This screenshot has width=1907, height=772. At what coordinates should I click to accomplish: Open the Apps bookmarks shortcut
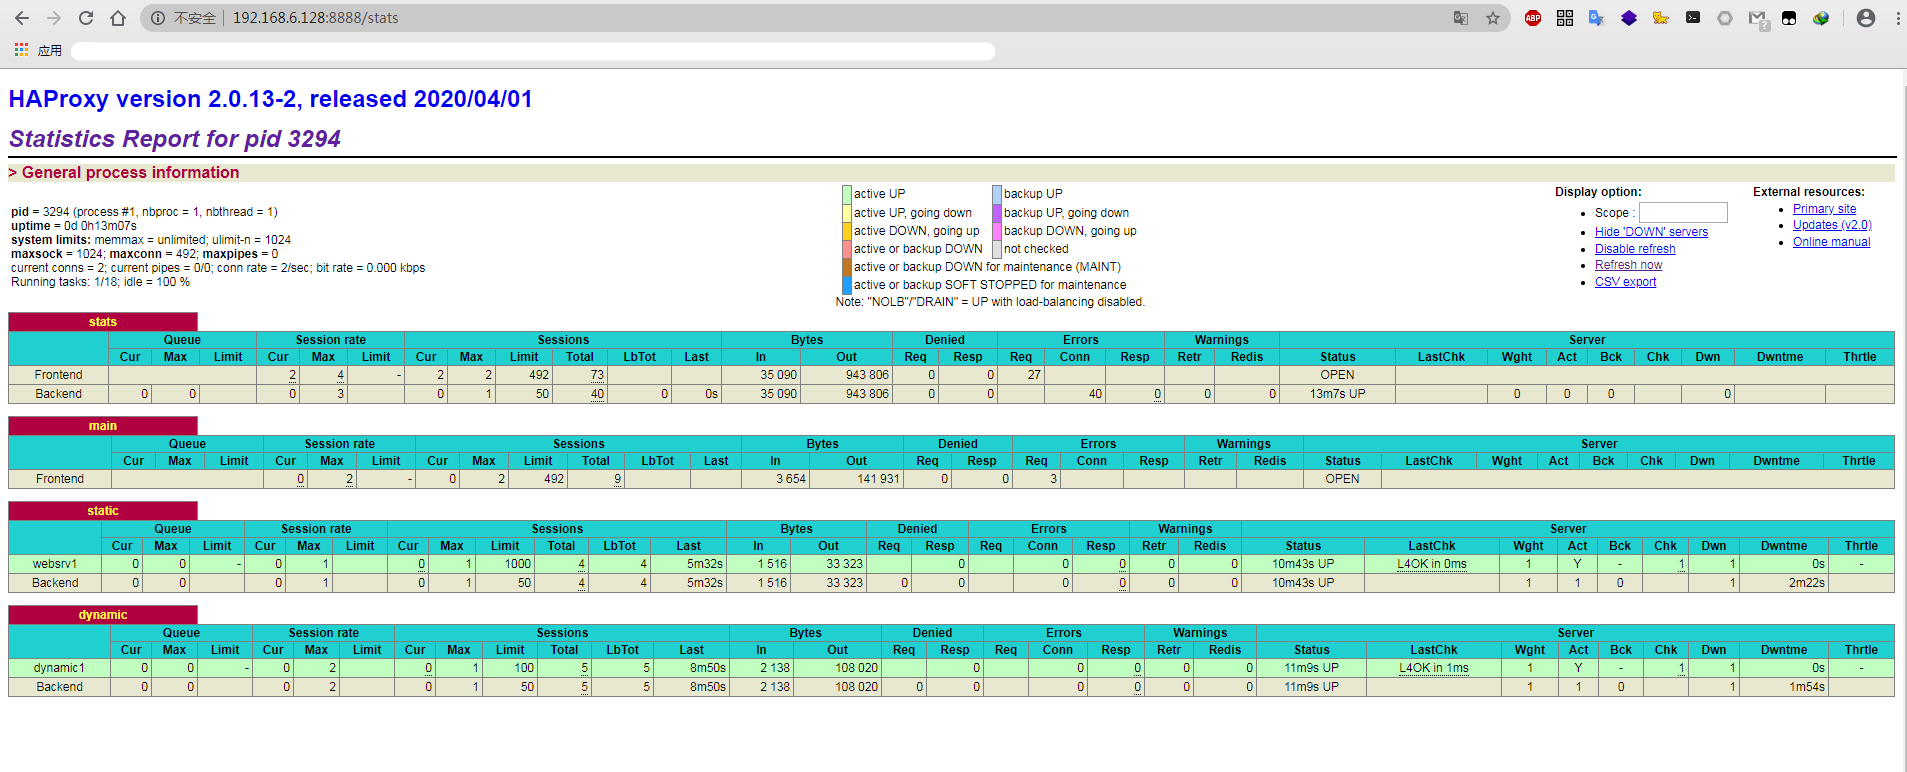point(38,50)
